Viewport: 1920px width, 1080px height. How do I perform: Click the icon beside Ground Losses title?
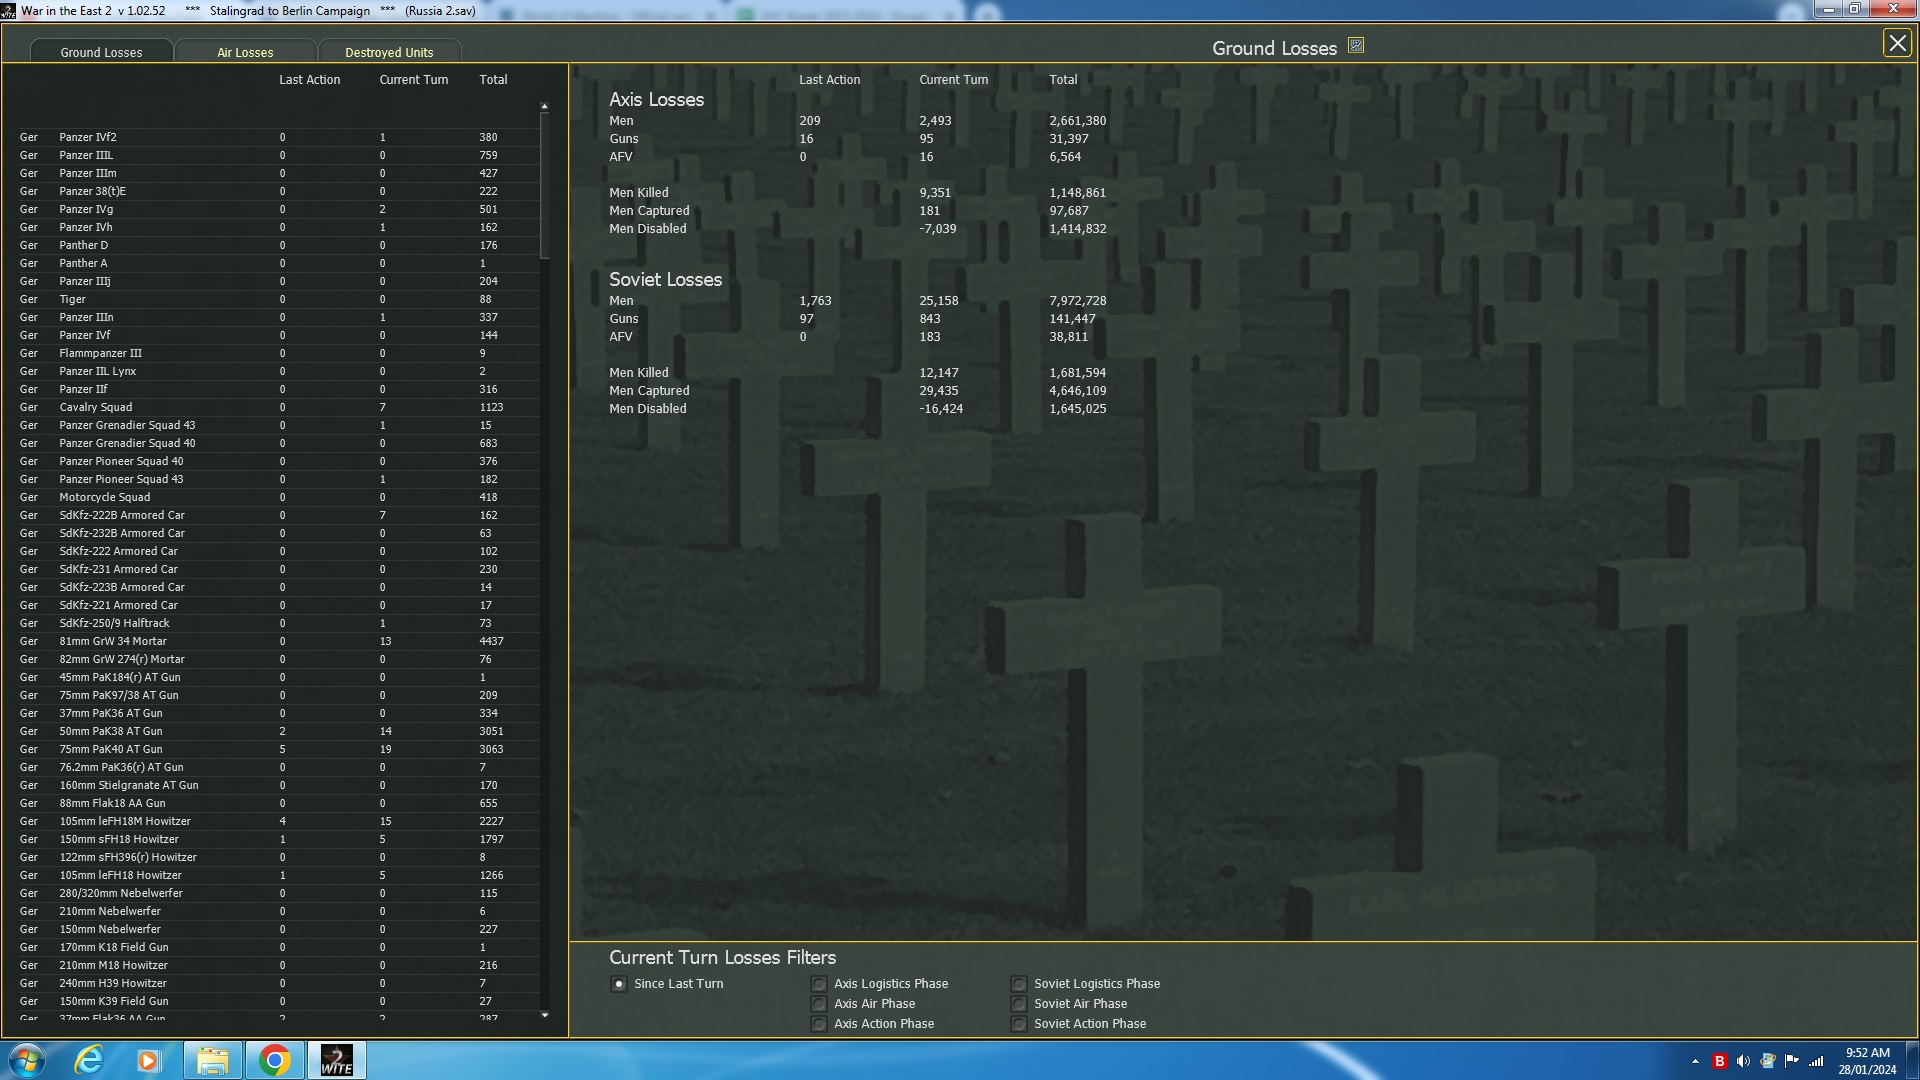click(1356, 46)
